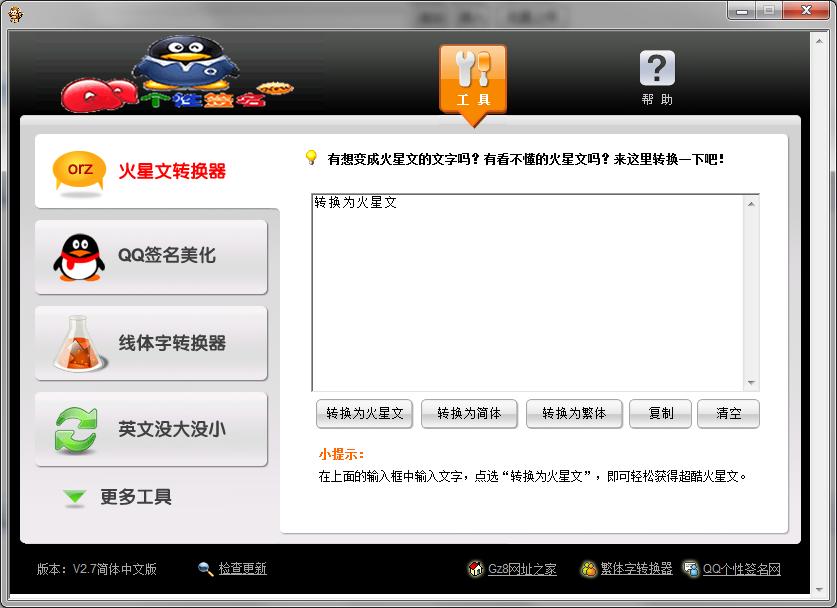The width and height of the screenshot is (837, 608).
Task: Minimize the application window
Action: (x=741, y=11)
